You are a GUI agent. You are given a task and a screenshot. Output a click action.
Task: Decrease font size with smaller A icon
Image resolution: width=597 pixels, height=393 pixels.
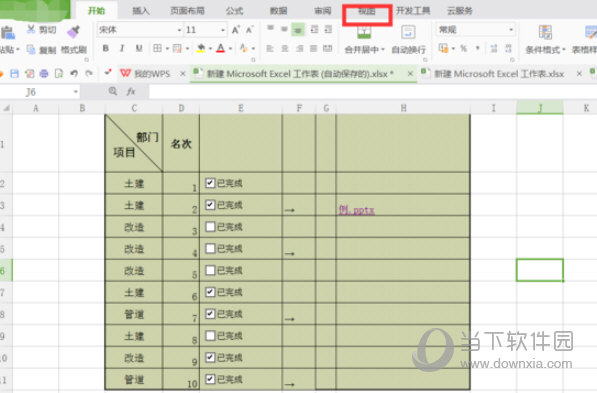pos(249,30)
